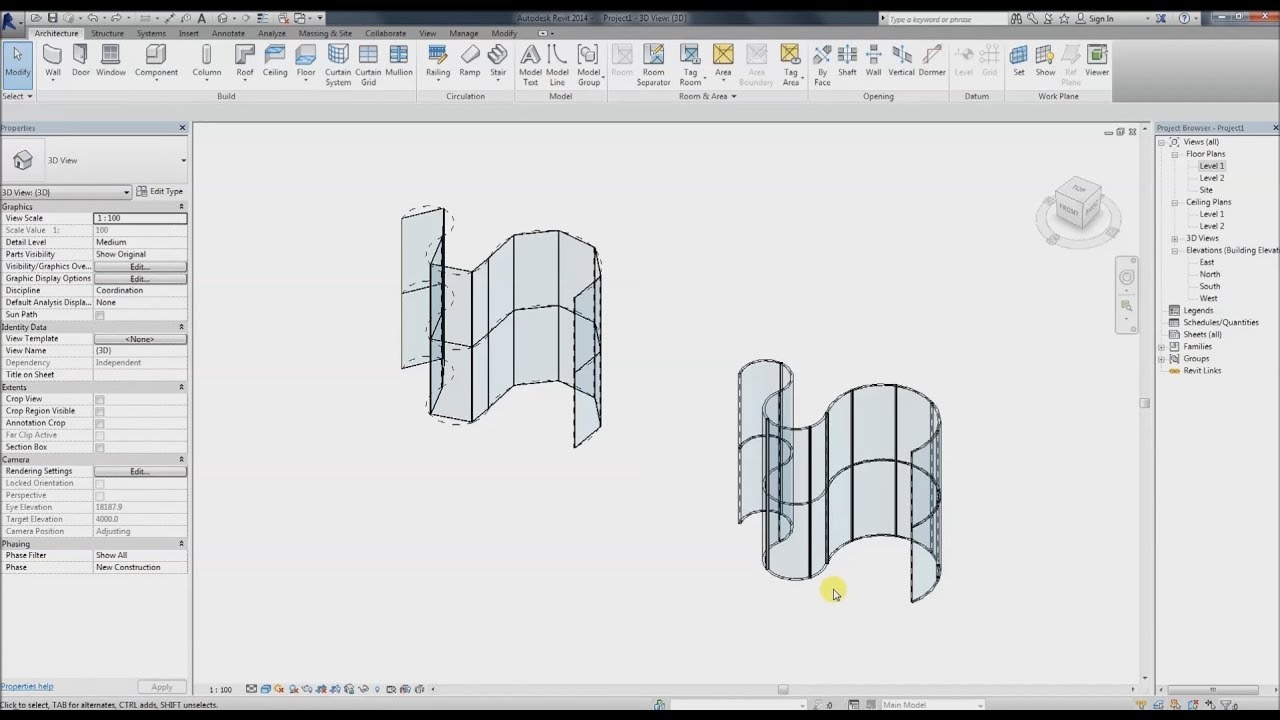Click the search keyword input box
The height and width of the screenshot is (720, 1280).
click(x=945, y=19)
